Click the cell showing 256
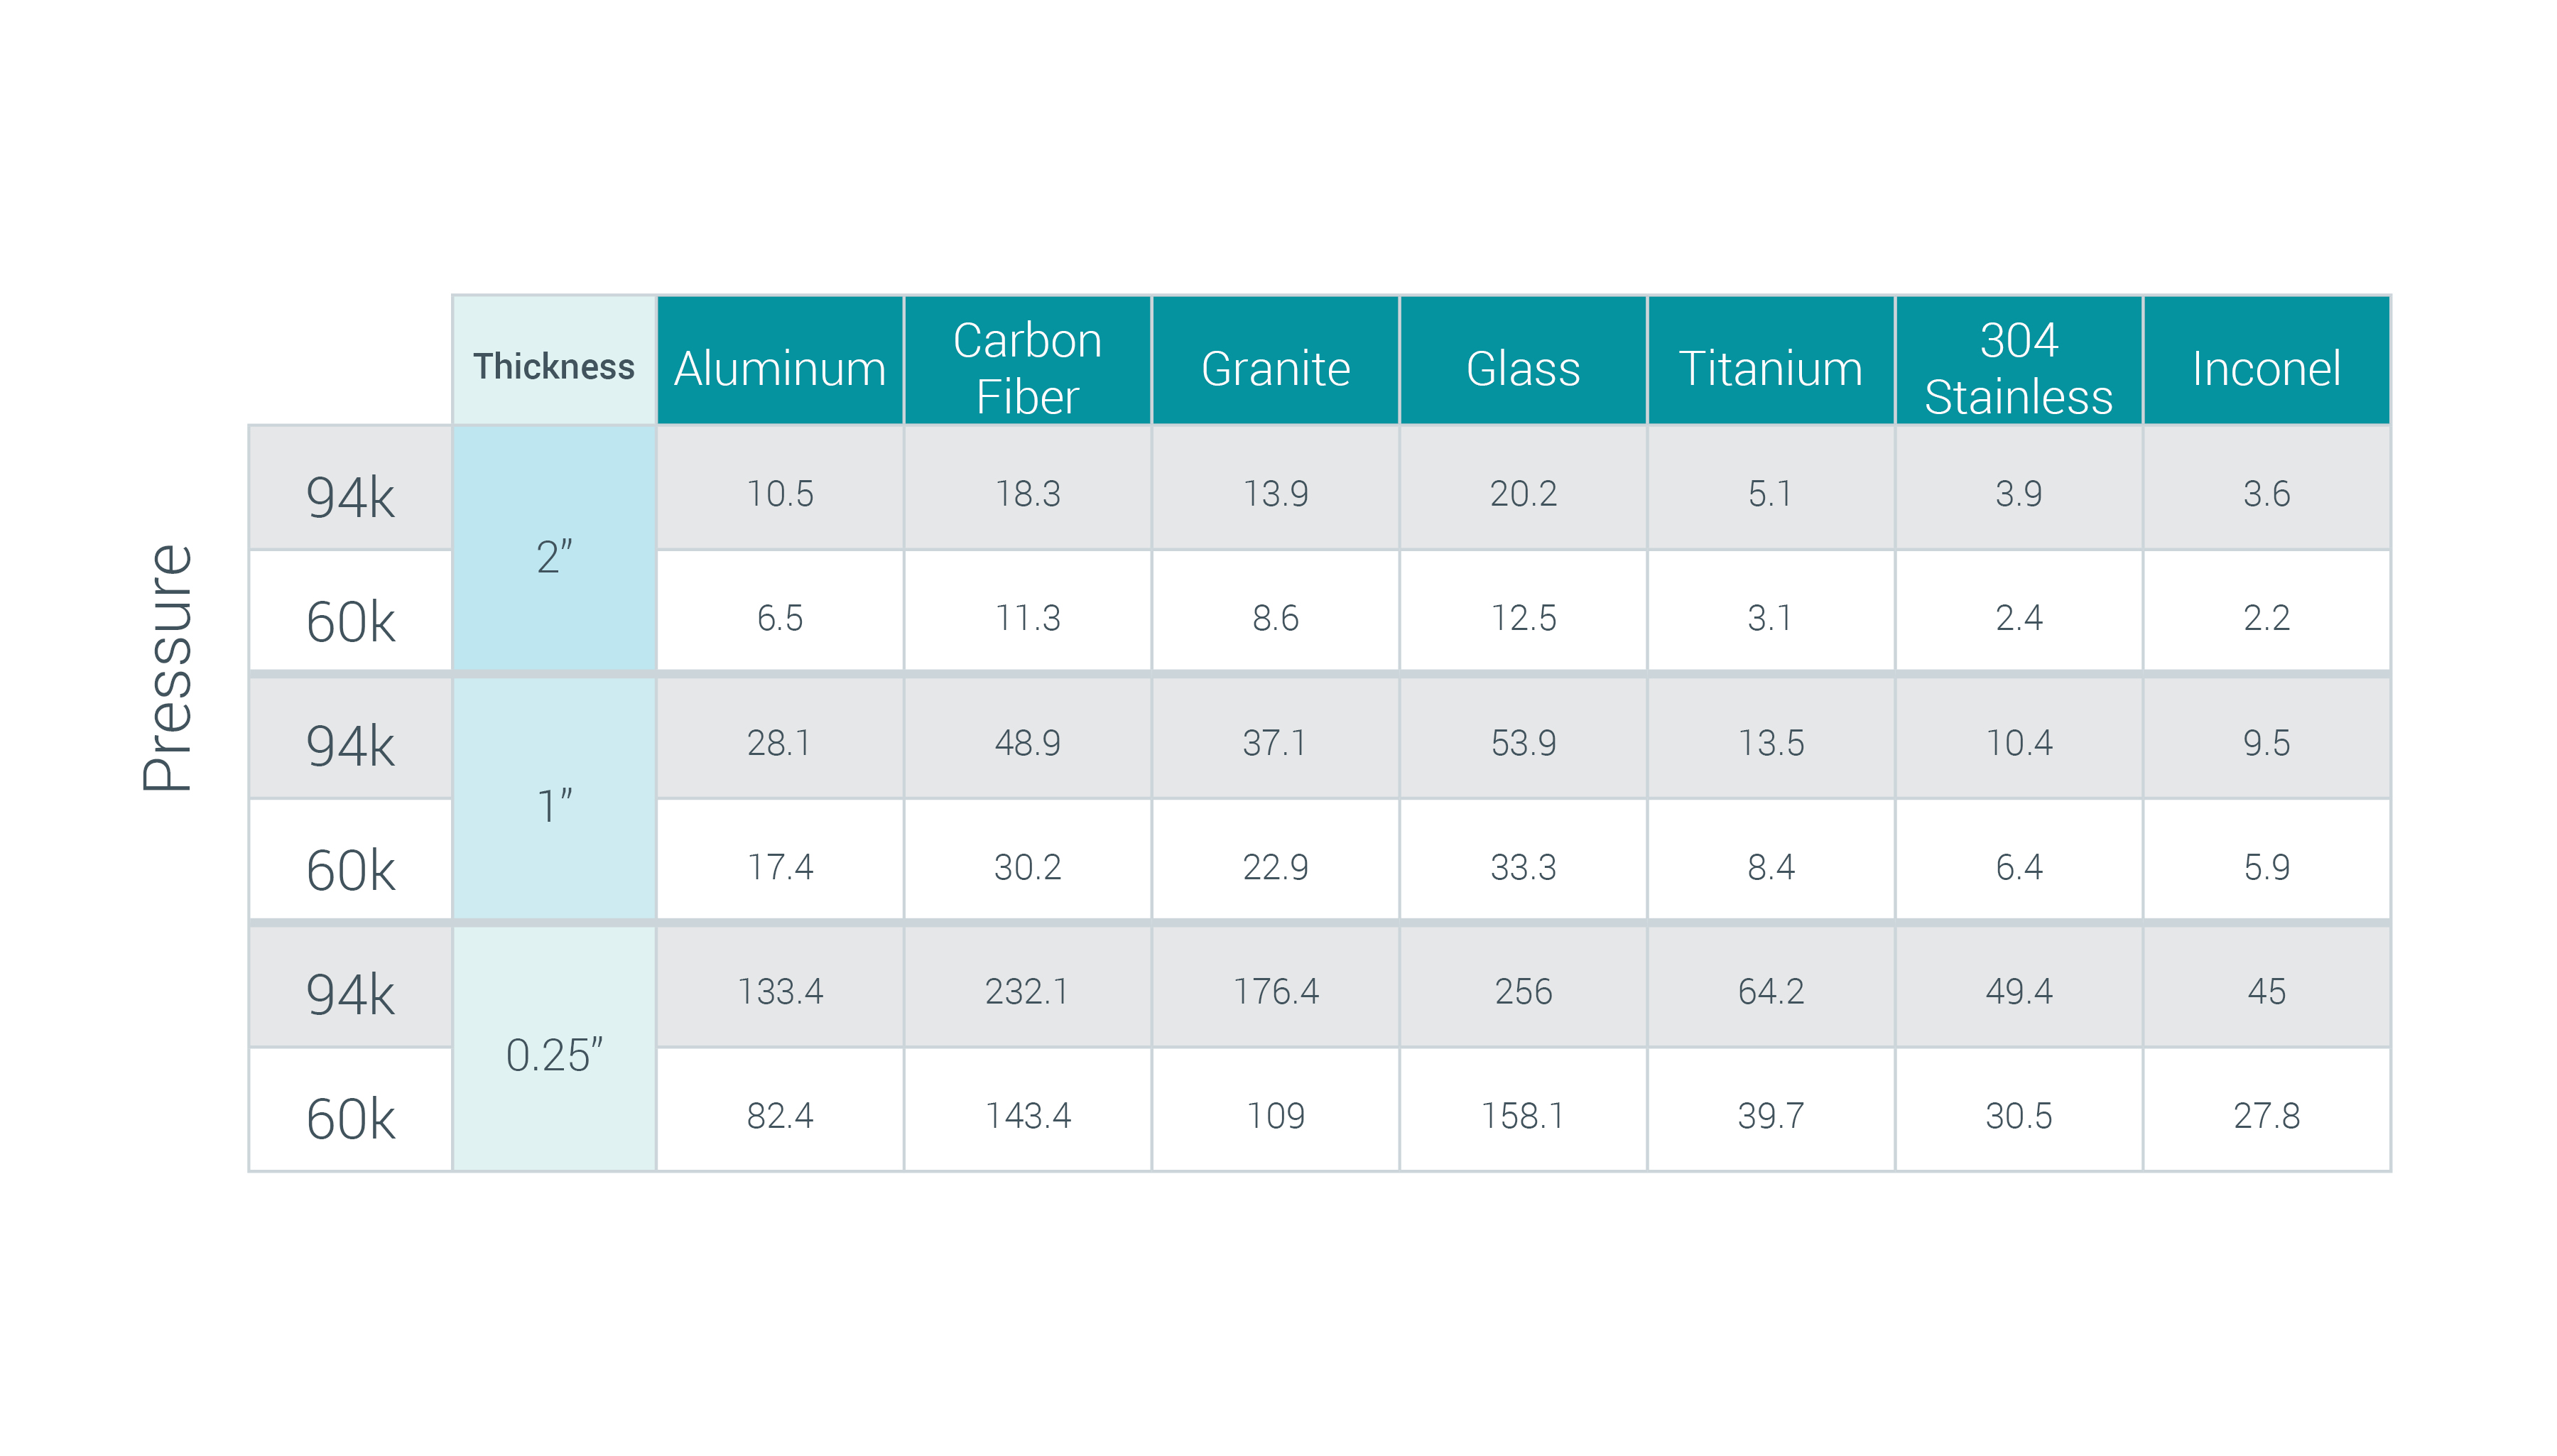Screen dimensions: 2557x1456 pos(1522,990)
